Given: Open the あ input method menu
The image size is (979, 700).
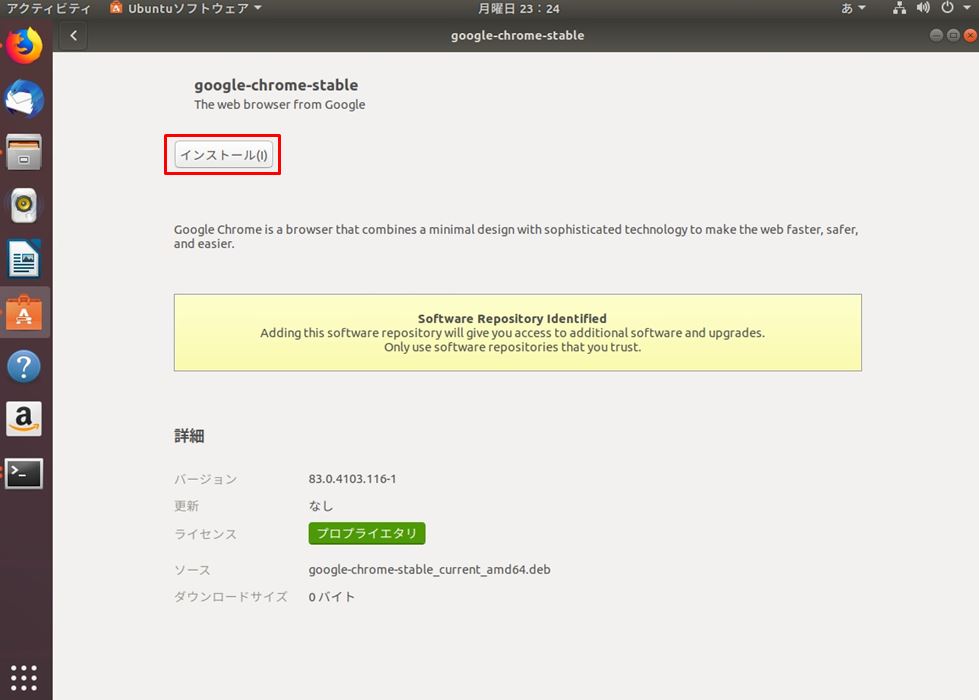Looking at the screenshot, I should [x=853, y=9].
